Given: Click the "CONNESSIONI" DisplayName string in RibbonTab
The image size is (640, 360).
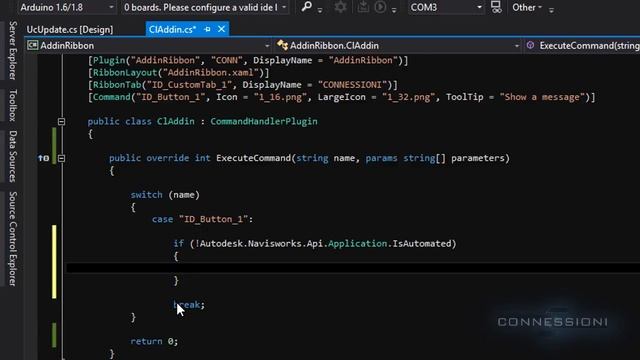Looking at the screenshot, I should [x=352, y=85].
